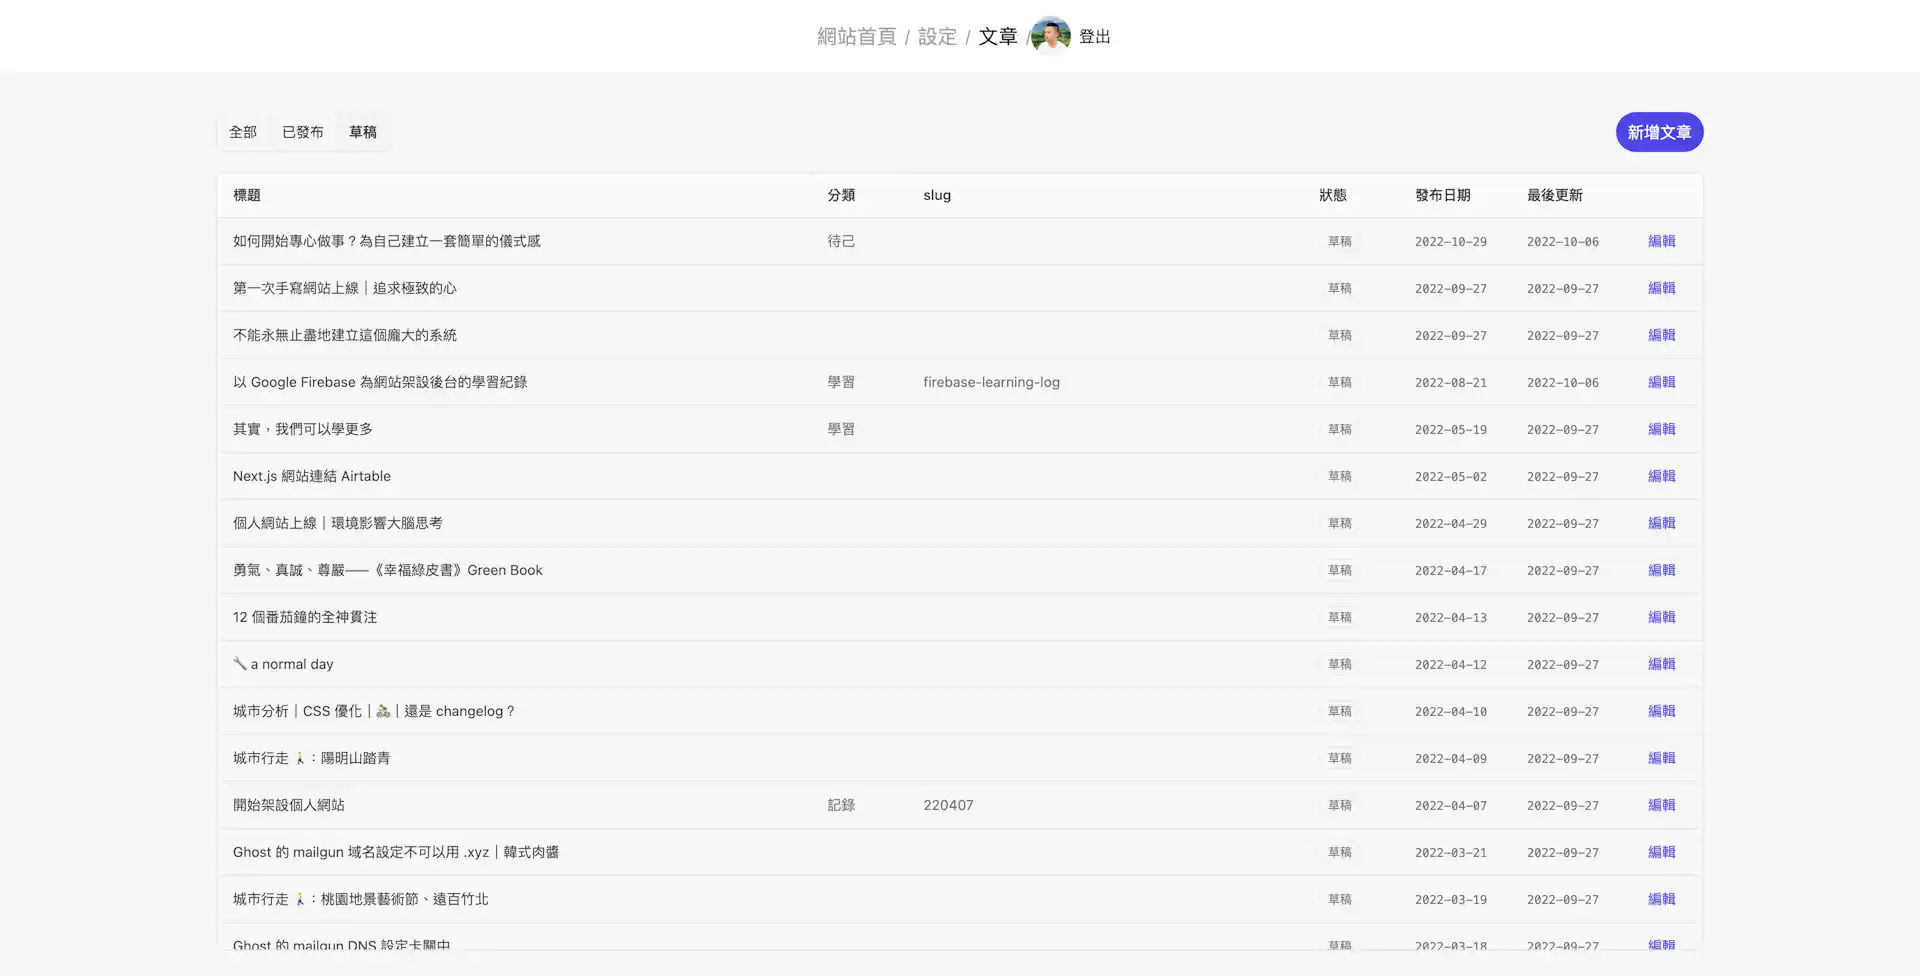Click 編輯 for Next.js 網站連結 Airtable
The width and height of the screenshot is (1920, 976).
click(x=1661, y=476)
